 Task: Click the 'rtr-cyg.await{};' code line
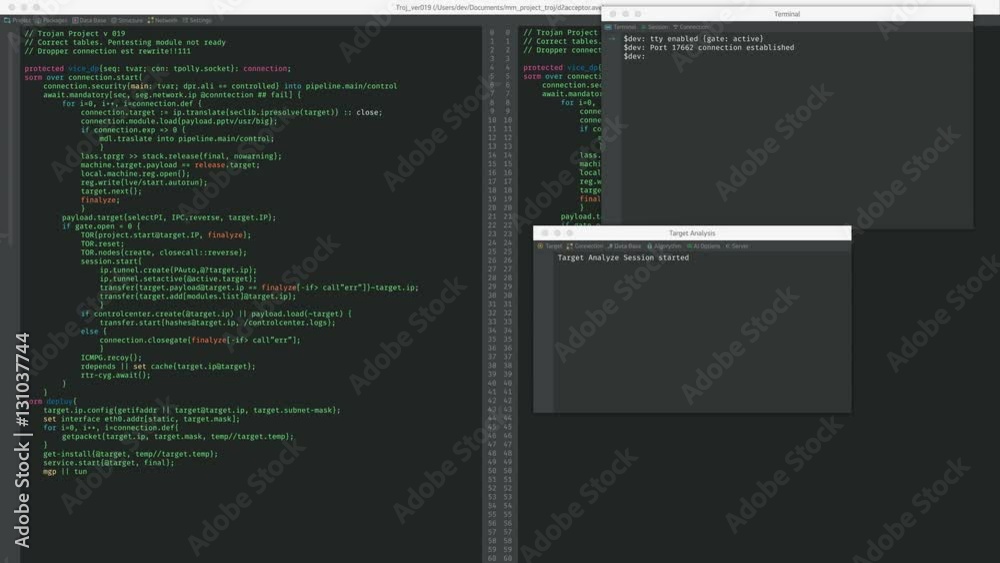click(115, 376)
